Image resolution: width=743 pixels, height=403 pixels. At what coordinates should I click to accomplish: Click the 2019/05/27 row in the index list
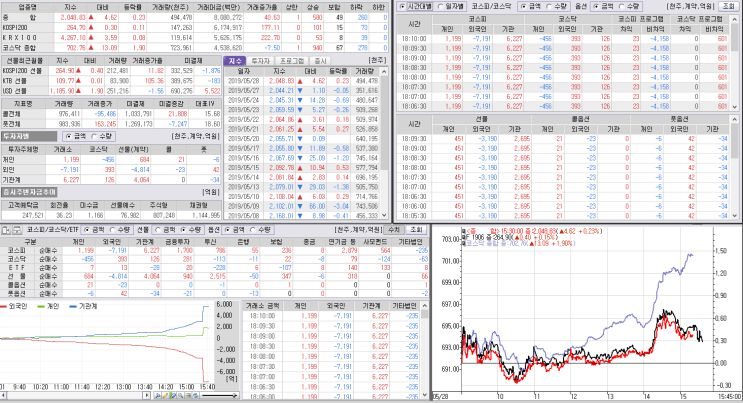tap(303, 91)
